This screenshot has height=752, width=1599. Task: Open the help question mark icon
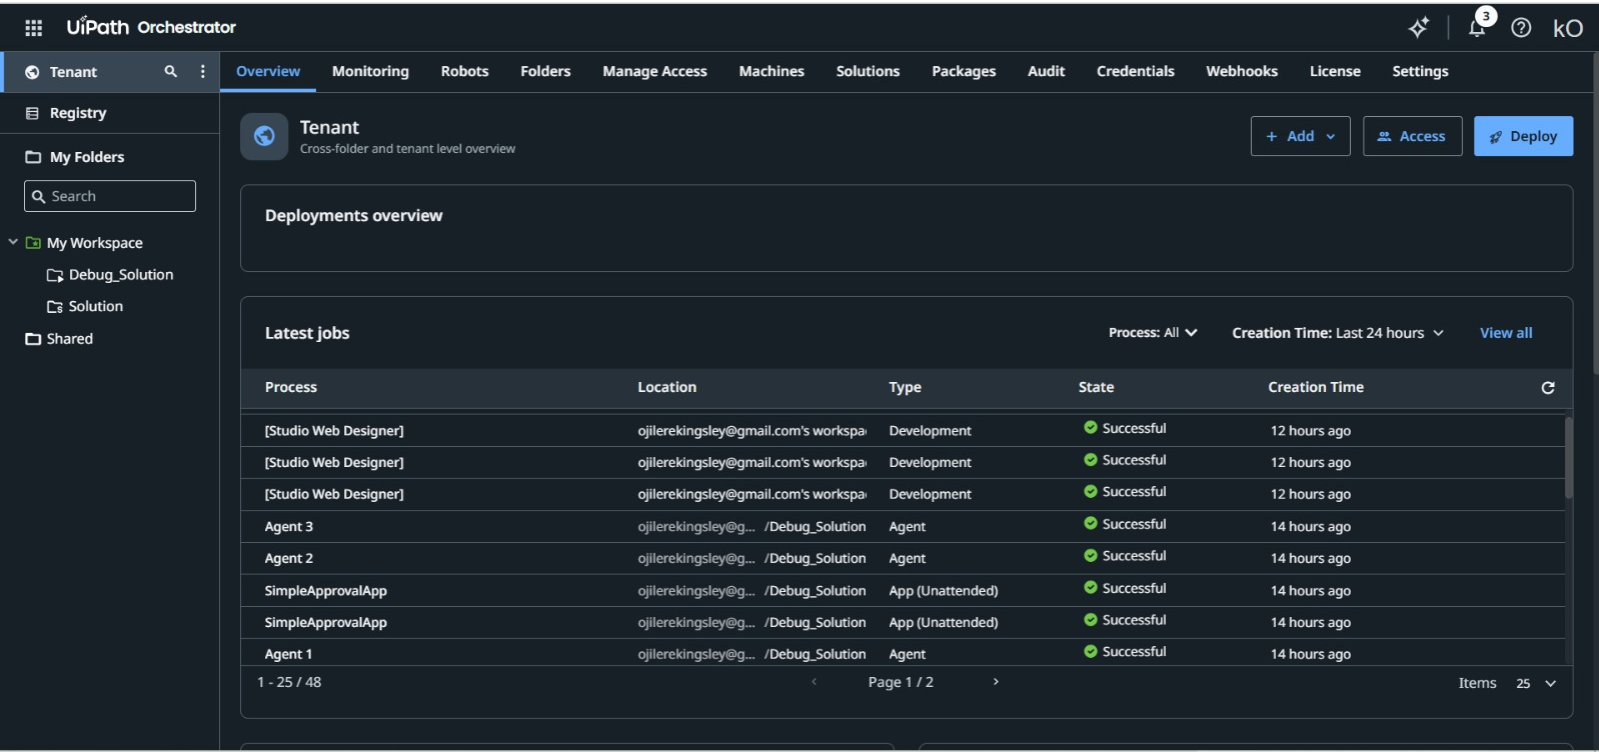tap(1521, 28)
